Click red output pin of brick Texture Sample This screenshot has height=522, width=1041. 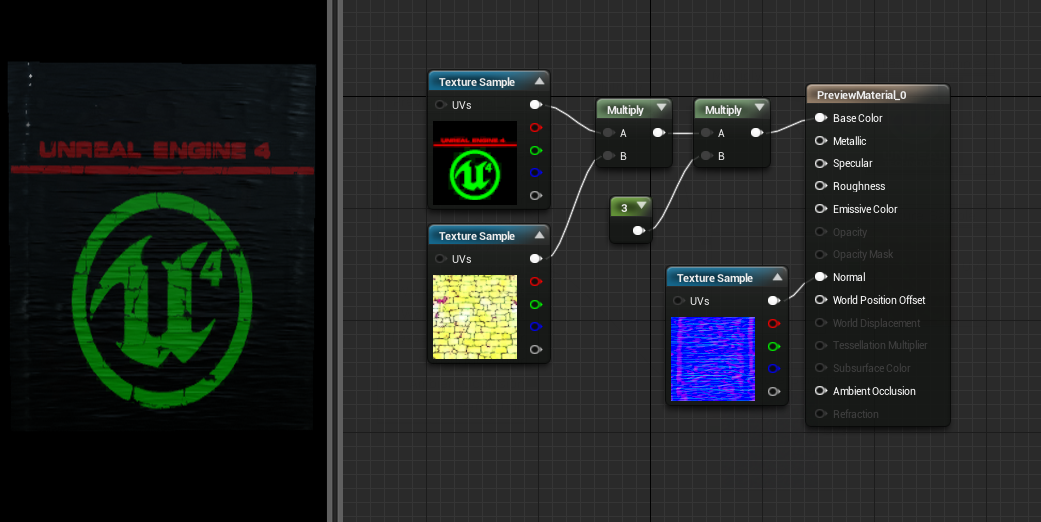point(536,282)
